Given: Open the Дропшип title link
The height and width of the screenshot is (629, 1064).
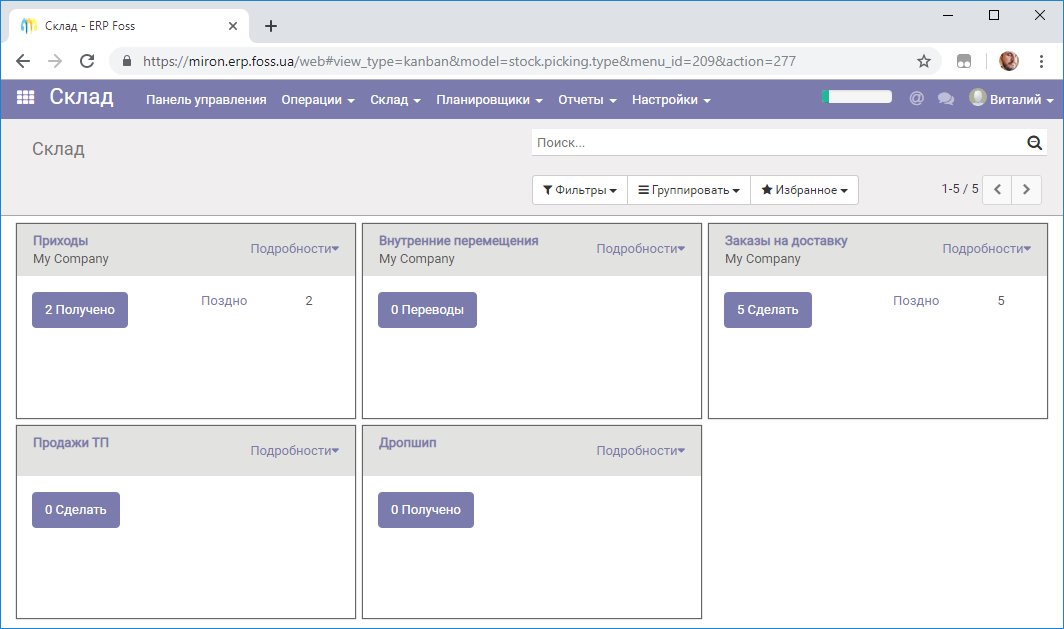Looking at the screenshot, I should 407,442.
